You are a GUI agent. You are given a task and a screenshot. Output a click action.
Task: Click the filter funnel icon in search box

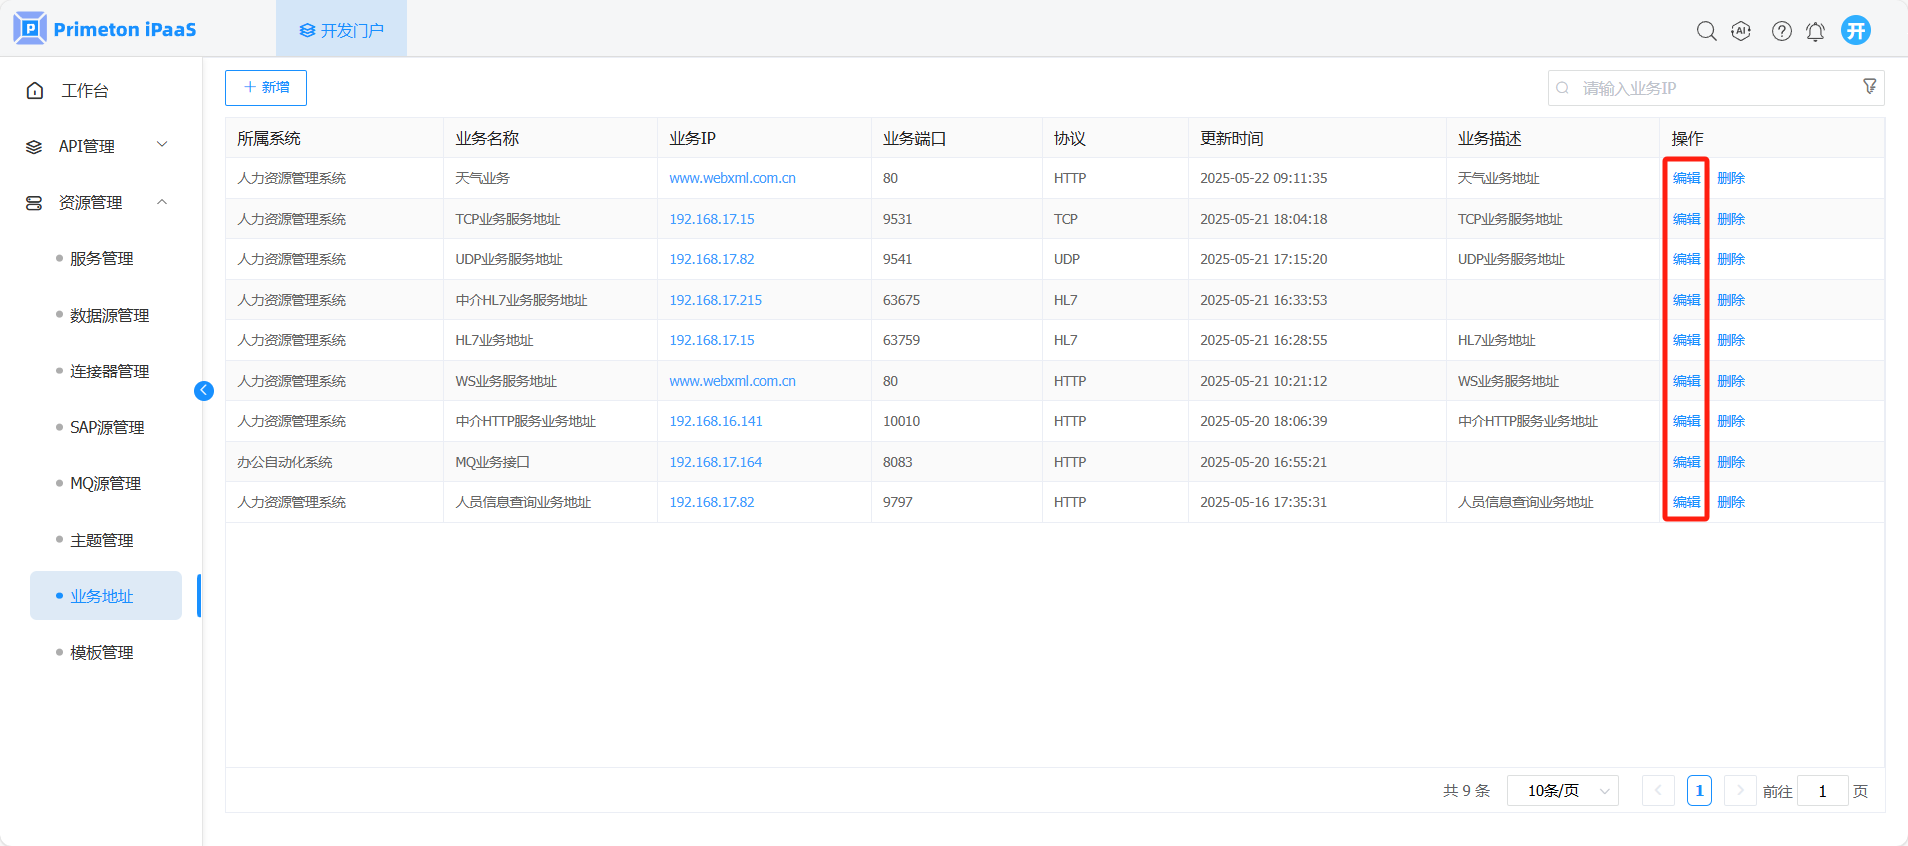(1869, 87)
